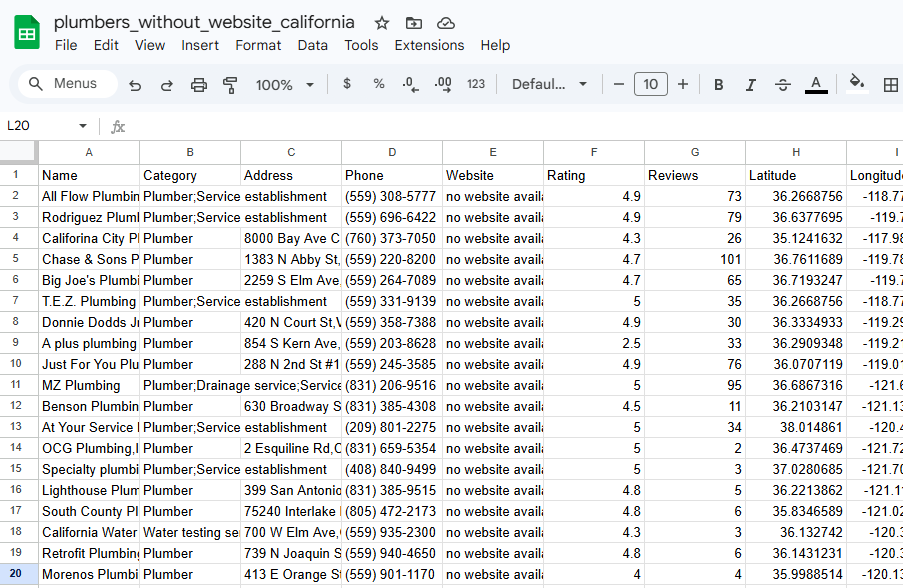Screen dimensions: 903x588
Task: Format selection as percent
Action: tap(376, 85)
